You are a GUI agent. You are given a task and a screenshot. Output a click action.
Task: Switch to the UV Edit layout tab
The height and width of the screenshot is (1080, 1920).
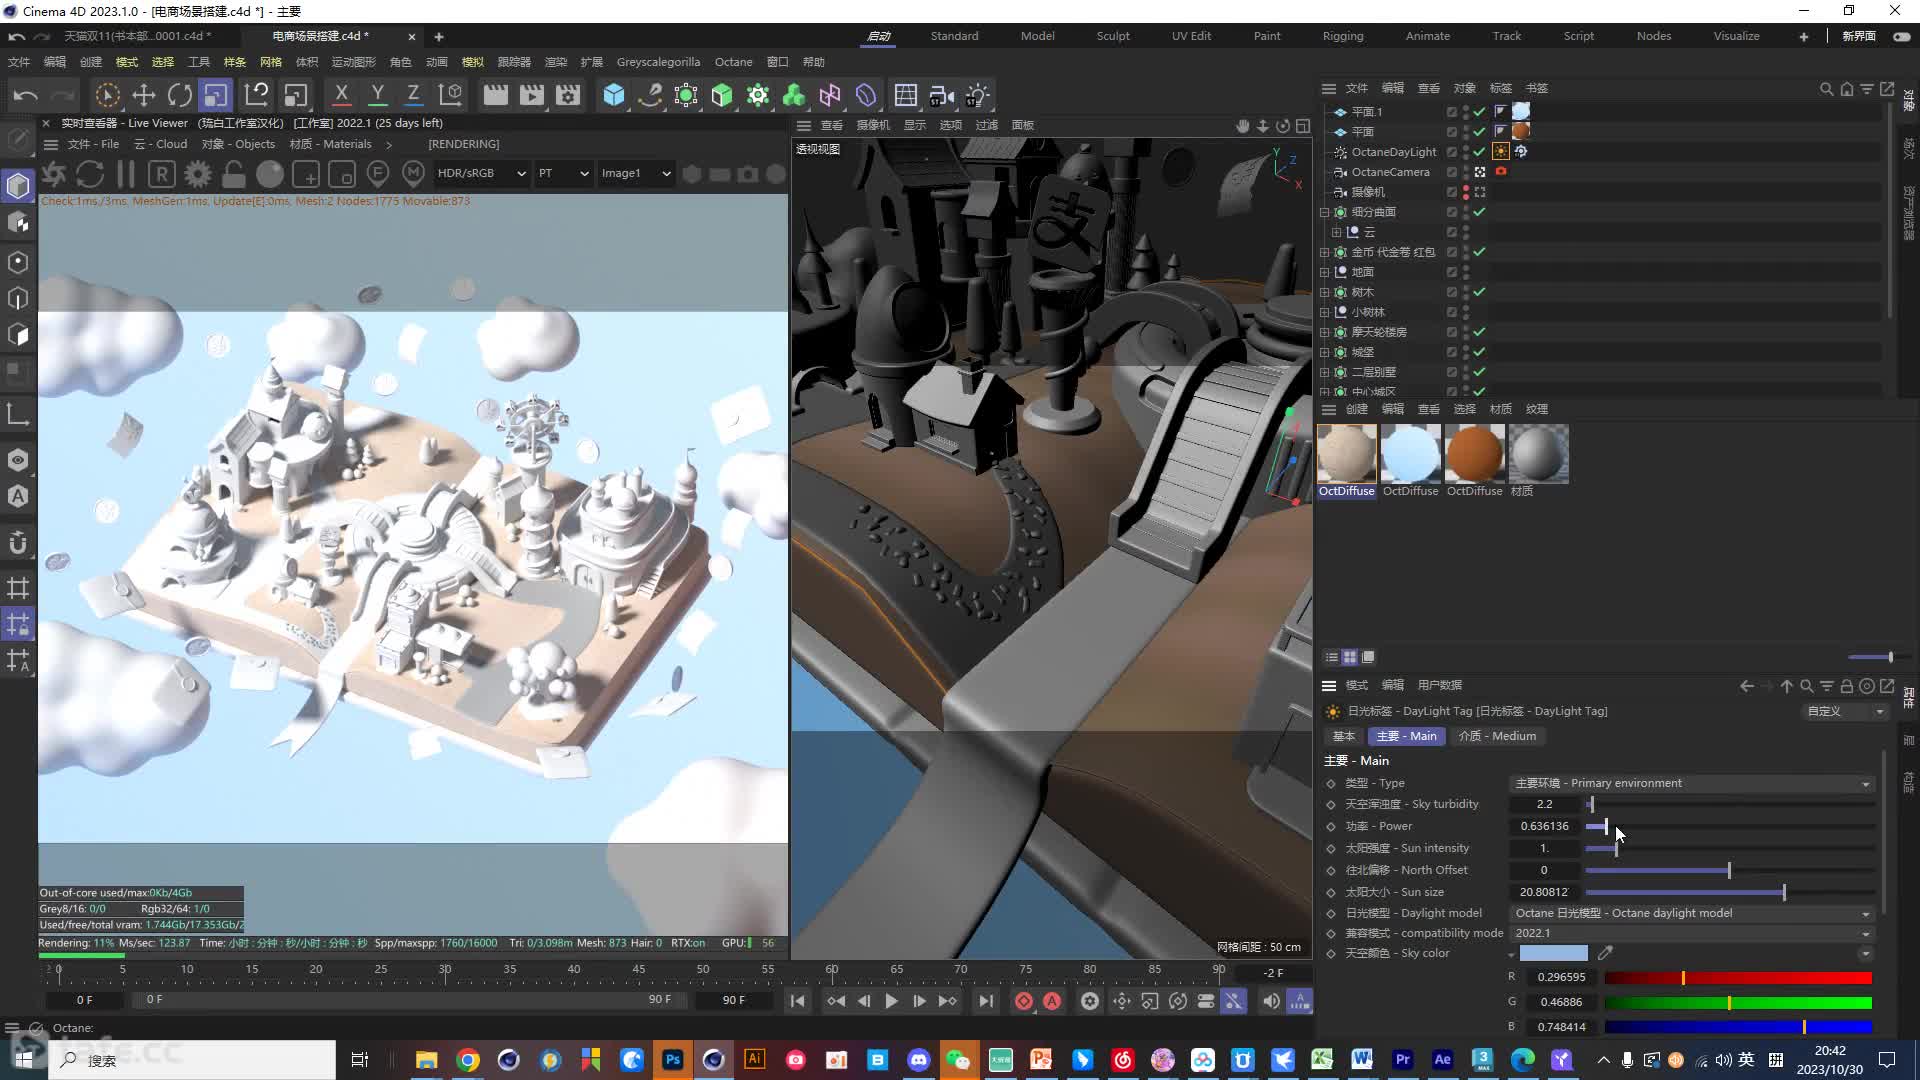pos(1191,36)
